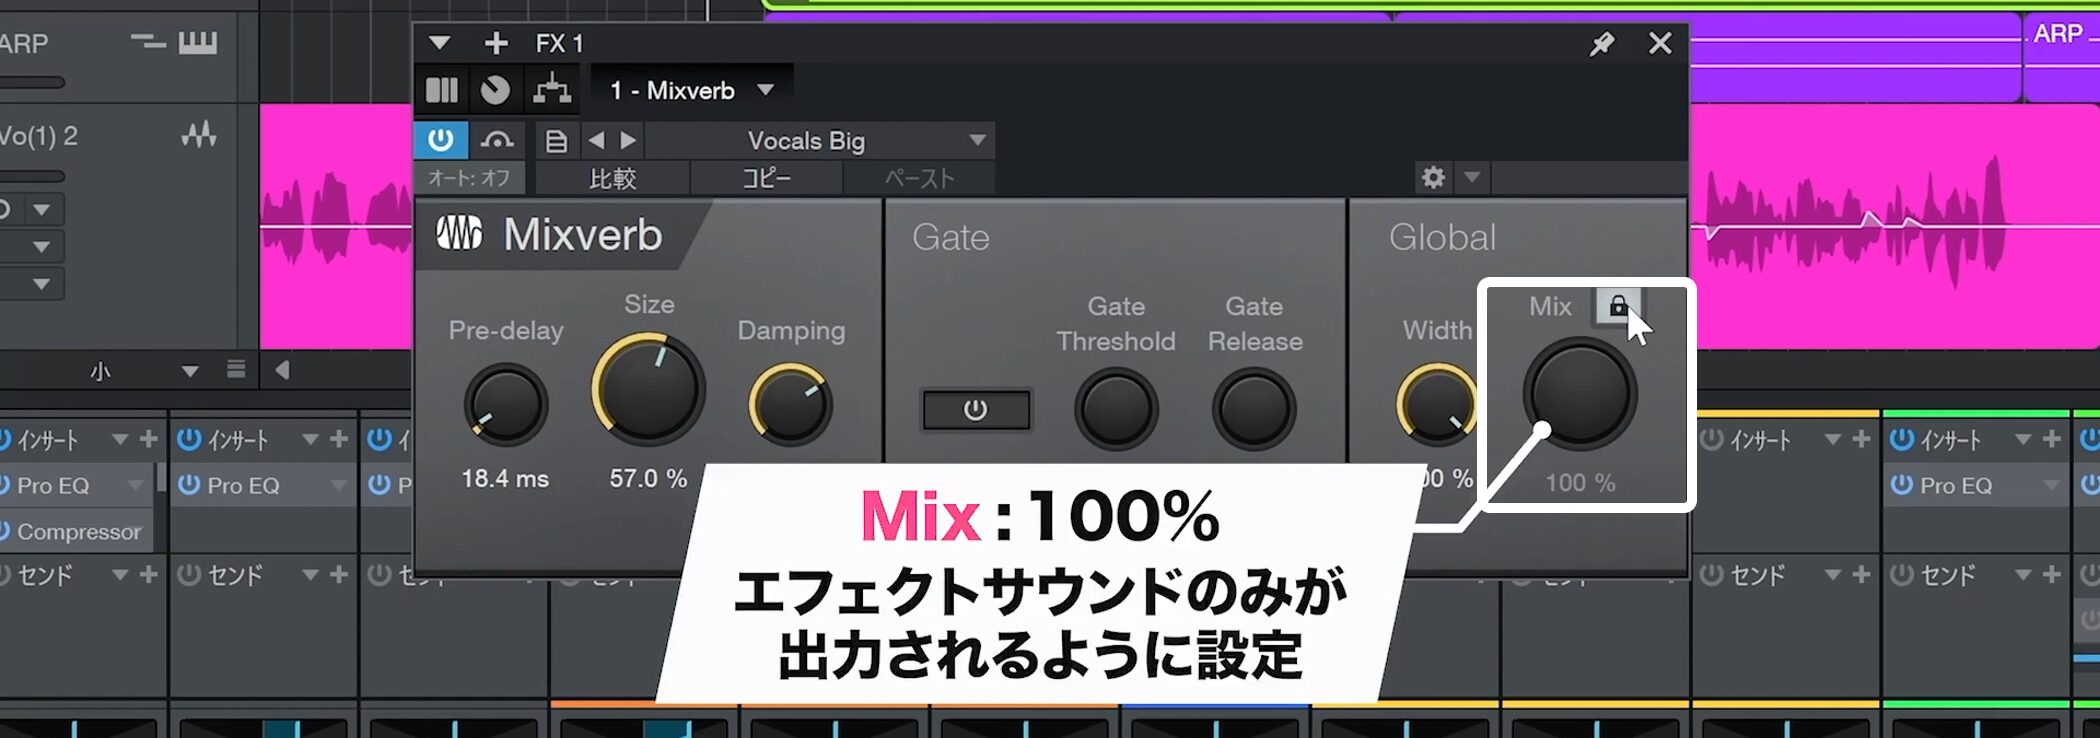The width and height of the screenshot is (2100, 738).
Task: Click the routing view icon
Action: (x=552, y=91)
